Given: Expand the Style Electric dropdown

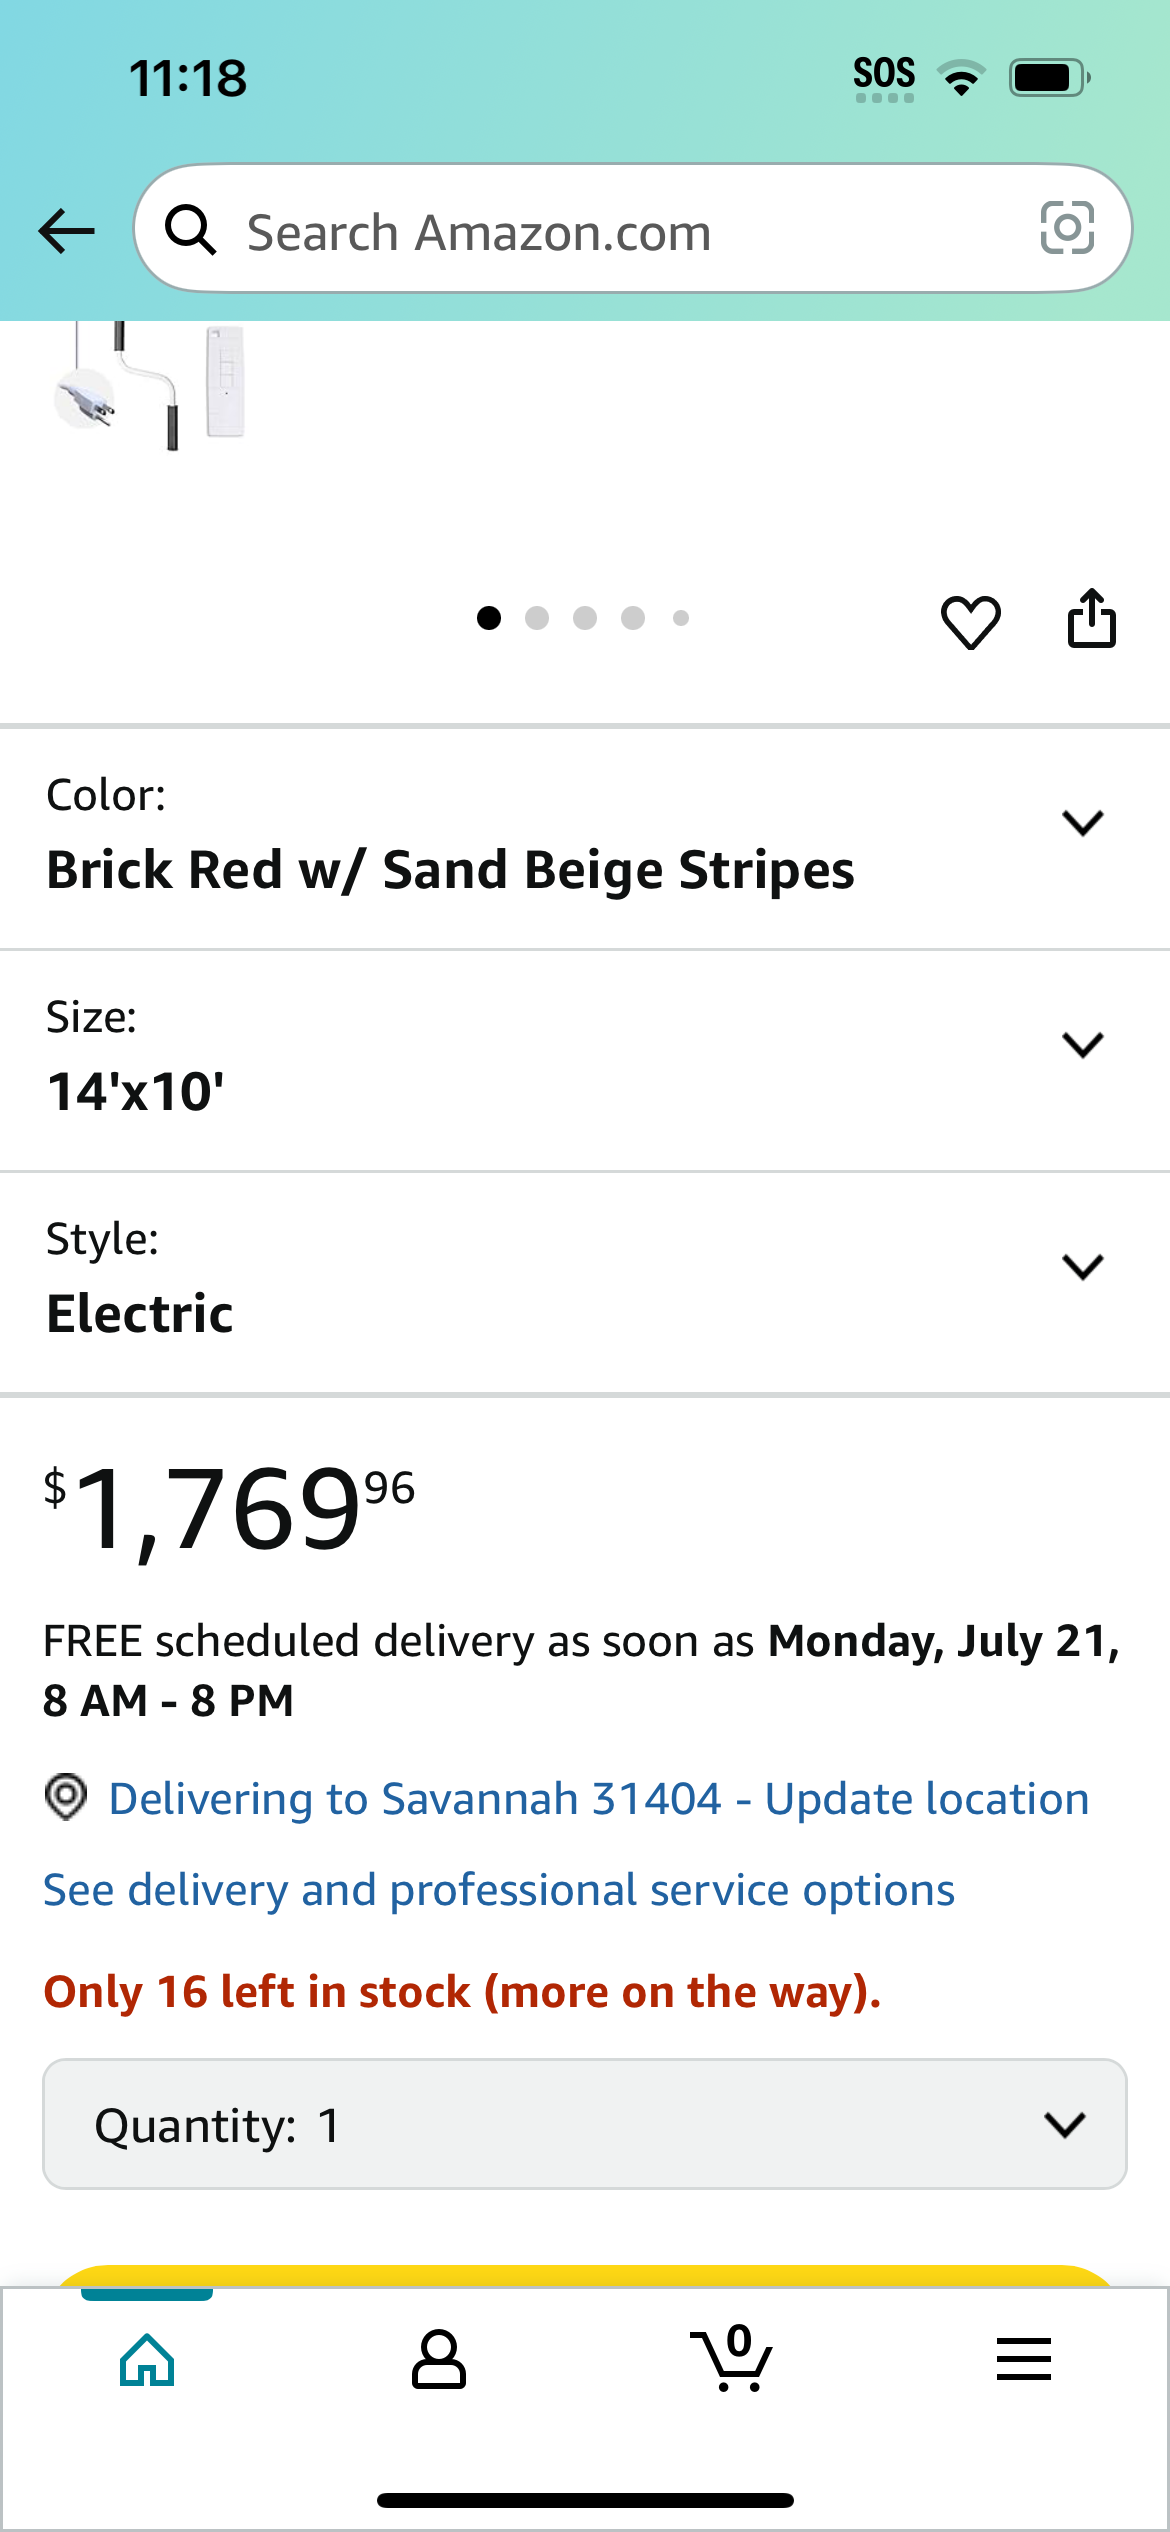Looking at the screenshot, I should 585,1282.
